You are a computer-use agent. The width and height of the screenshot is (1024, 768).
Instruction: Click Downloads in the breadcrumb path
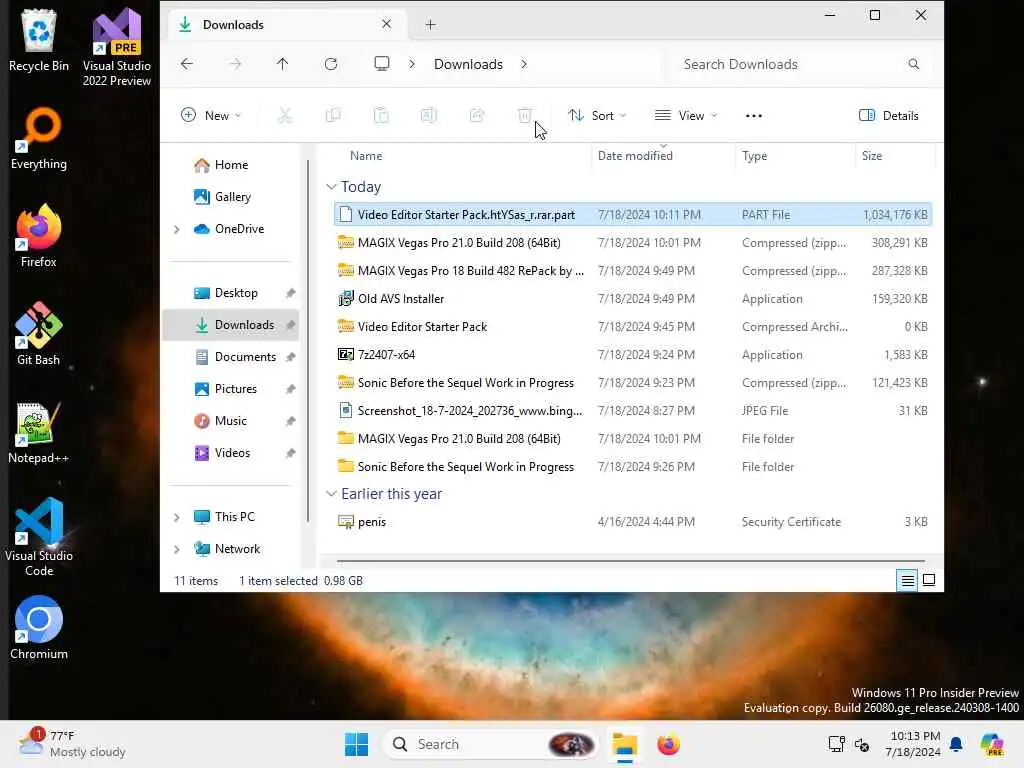468,64
